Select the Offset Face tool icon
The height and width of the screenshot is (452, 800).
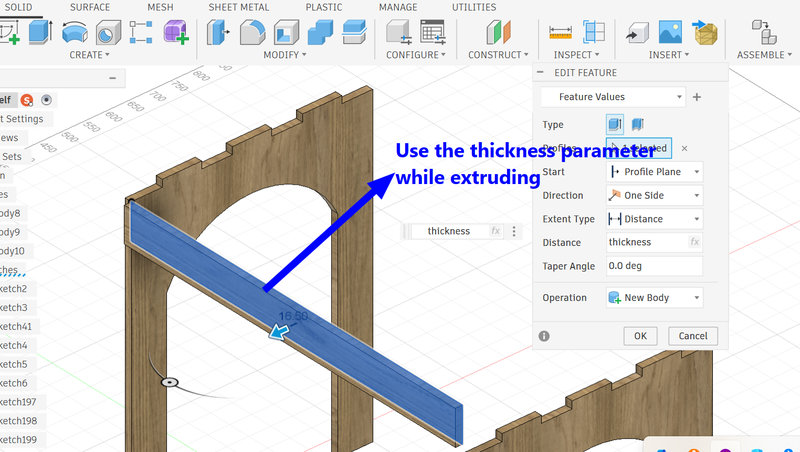(x=354, y=32)
